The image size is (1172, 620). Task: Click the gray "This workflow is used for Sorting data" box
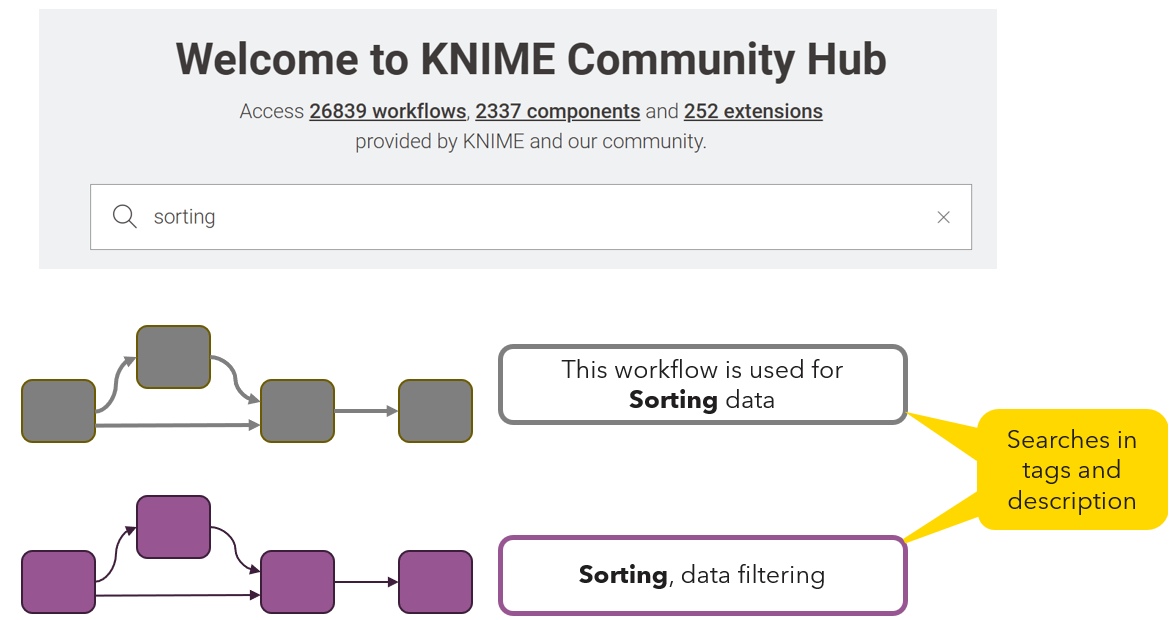(x=702, y=385)
